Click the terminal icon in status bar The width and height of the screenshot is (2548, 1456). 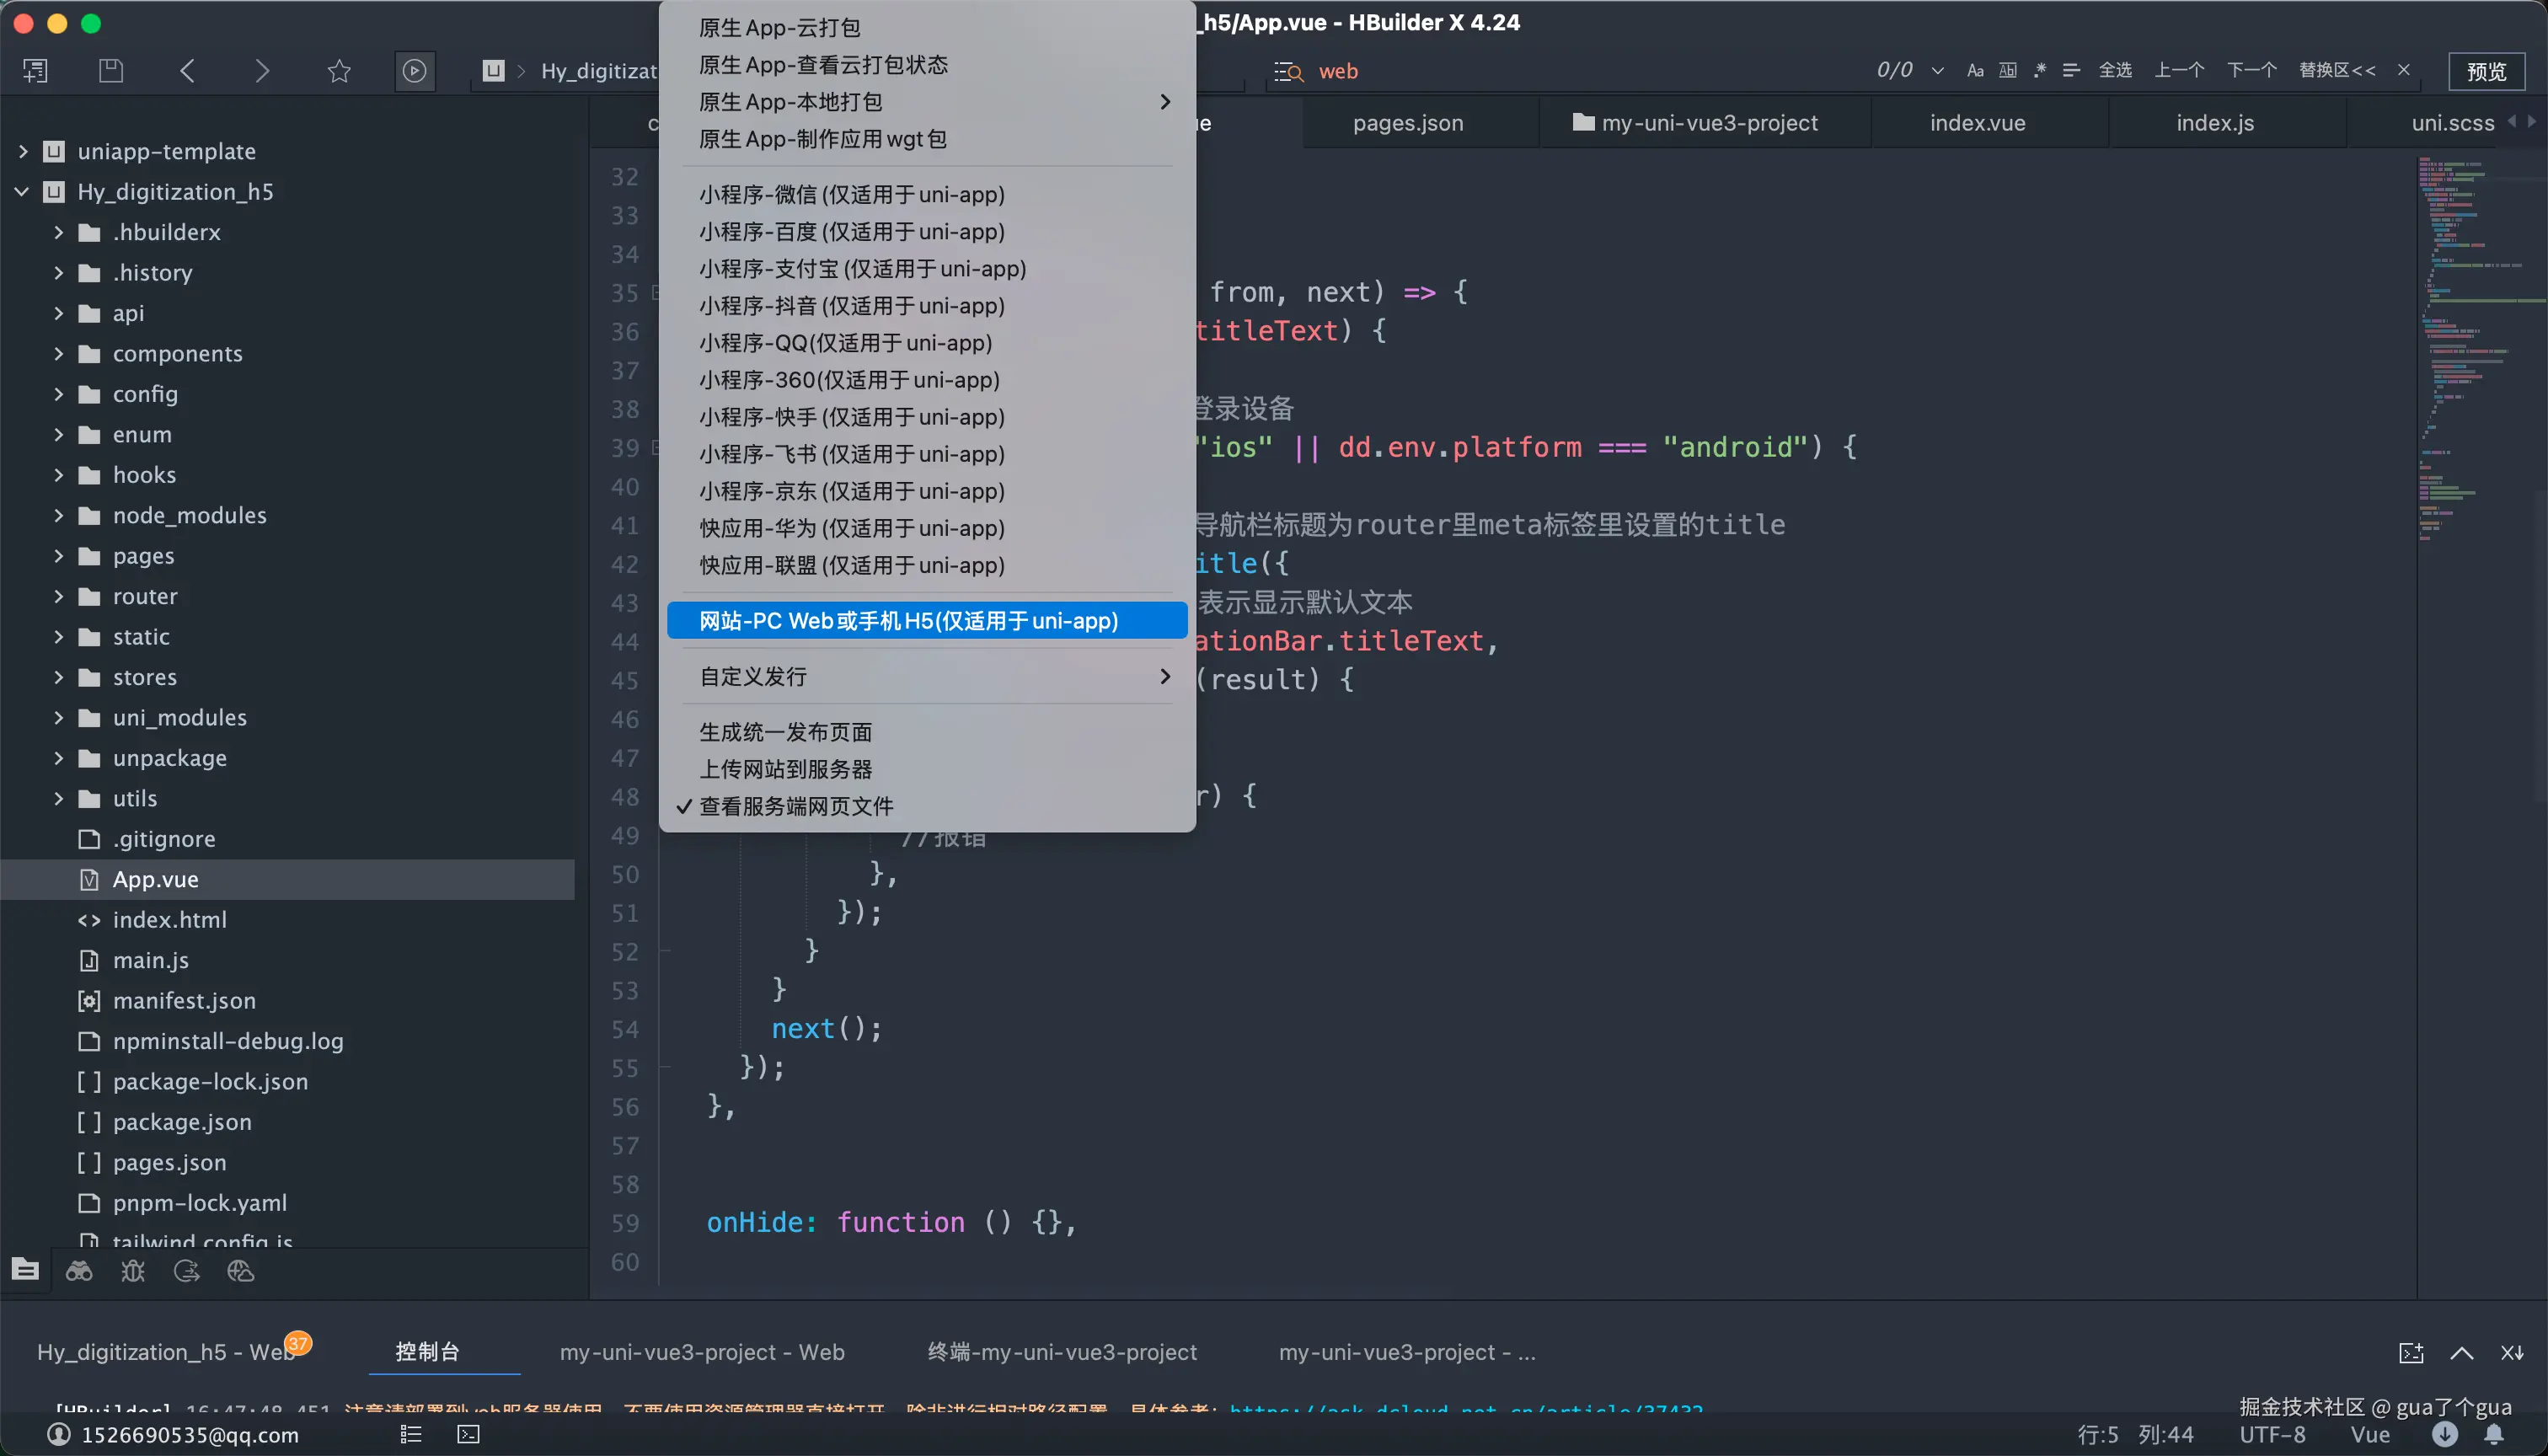click(x=468, y=1434)
